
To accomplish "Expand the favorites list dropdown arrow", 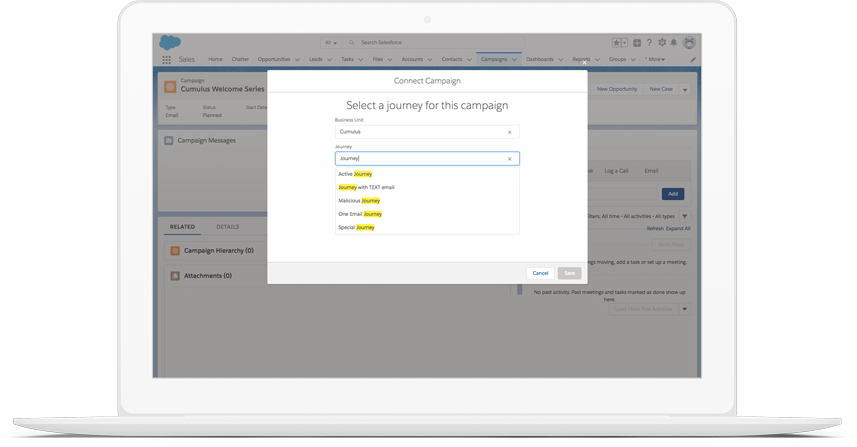I will [x=624, y=43].
